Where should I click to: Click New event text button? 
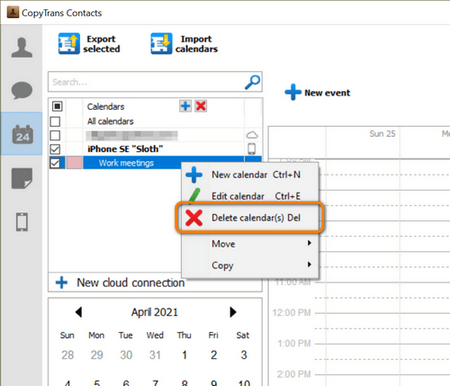[x=327, y=93]
